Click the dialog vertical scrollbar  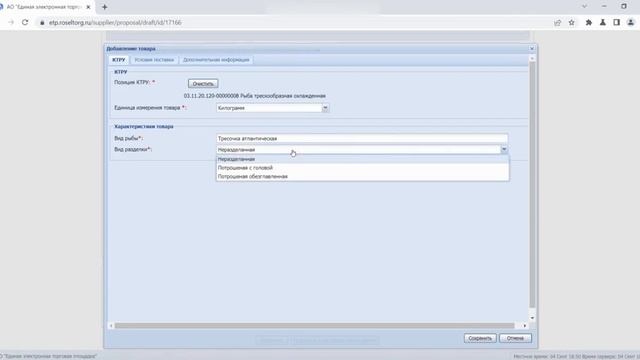[532, 184]
